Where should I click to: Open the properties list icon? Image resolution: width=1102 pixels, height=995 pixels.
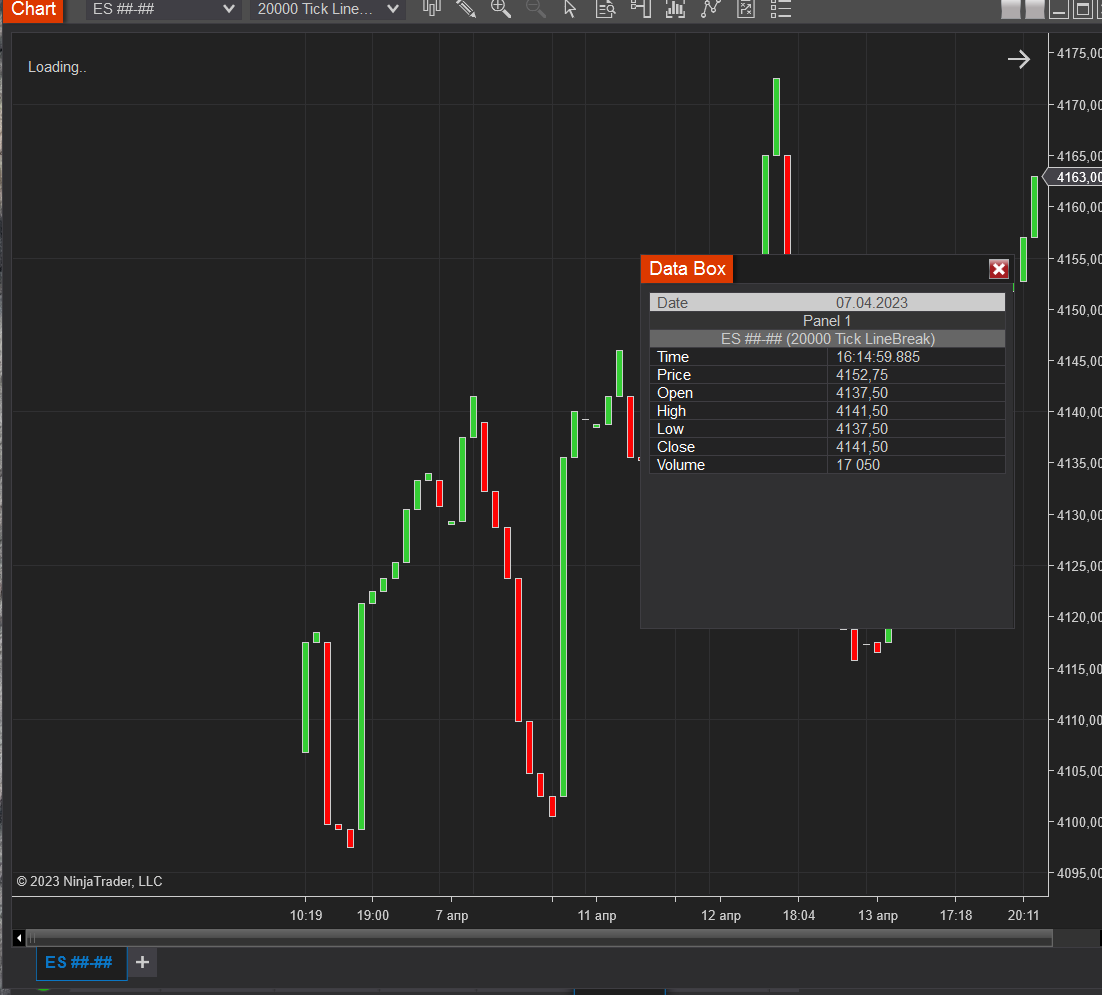(781, 8)
